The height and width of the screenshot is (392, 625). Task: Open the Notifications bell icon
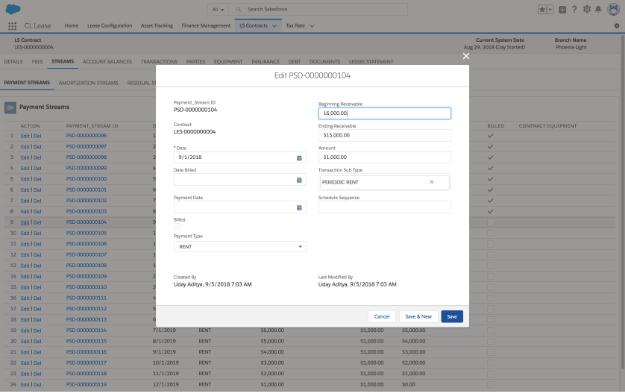tap(598, 9)
